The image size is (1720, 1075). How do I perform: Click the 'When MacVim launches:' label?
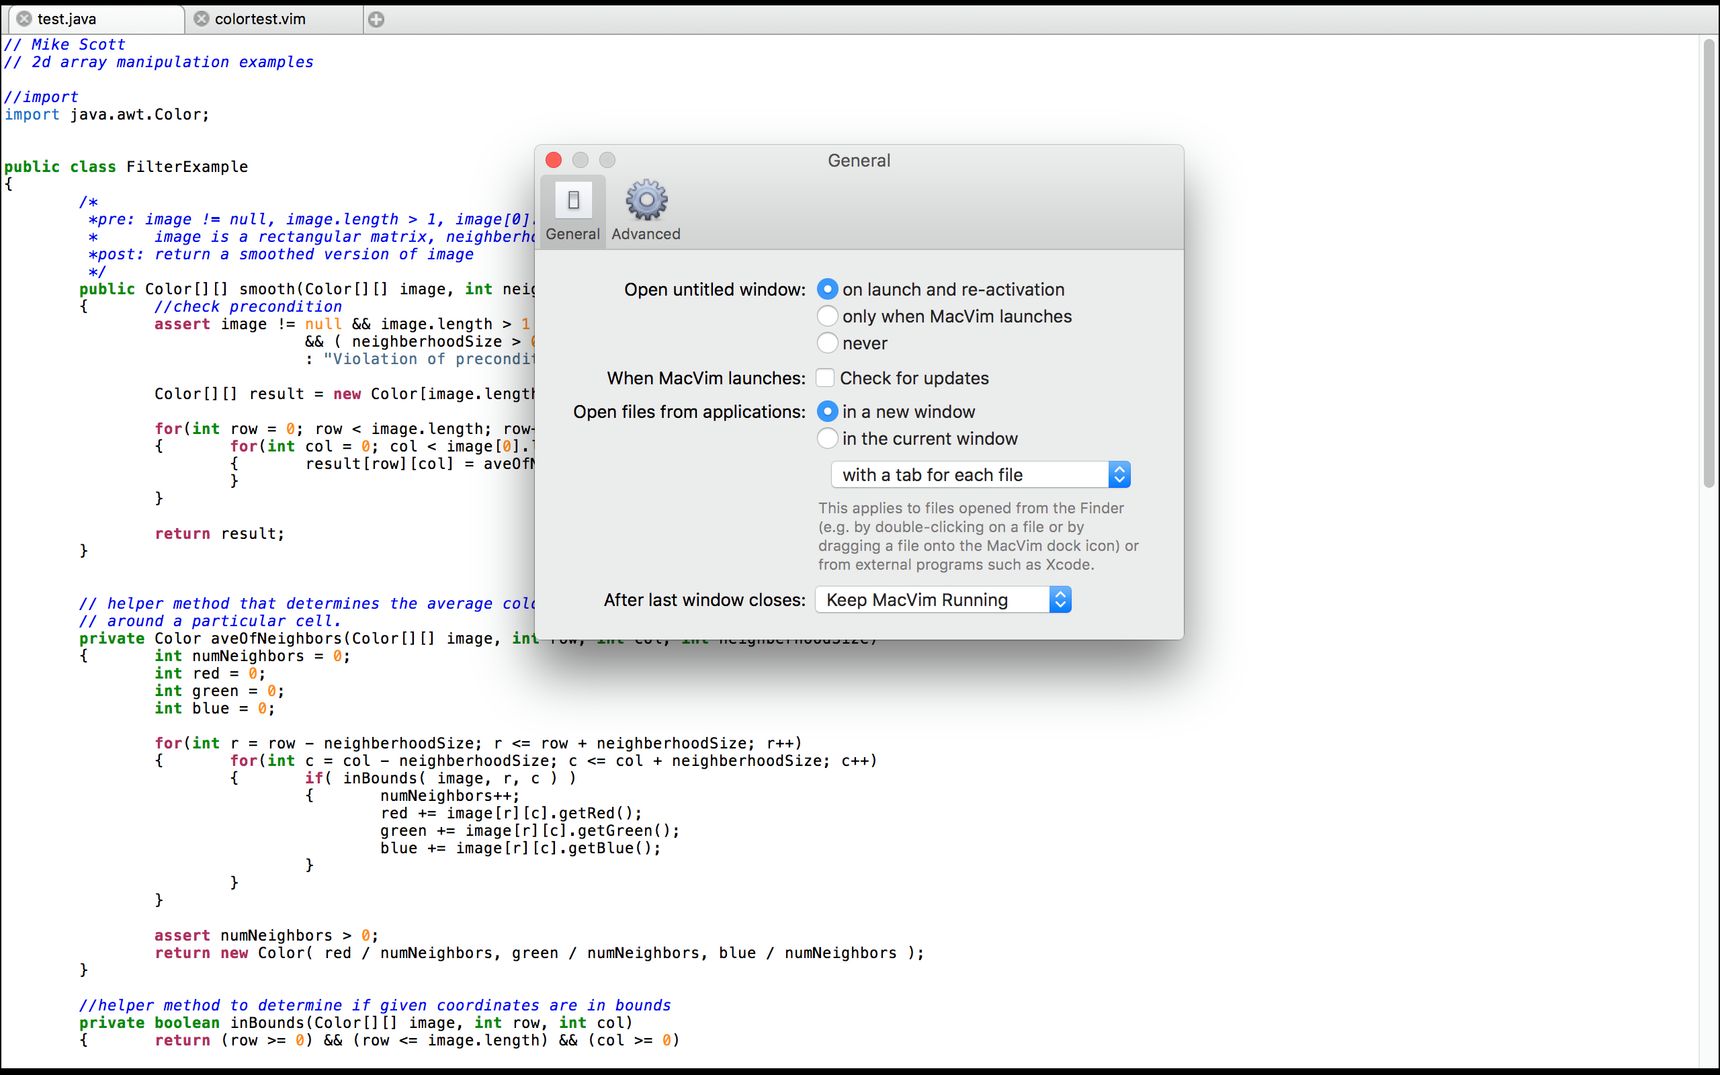click(706, 378)
